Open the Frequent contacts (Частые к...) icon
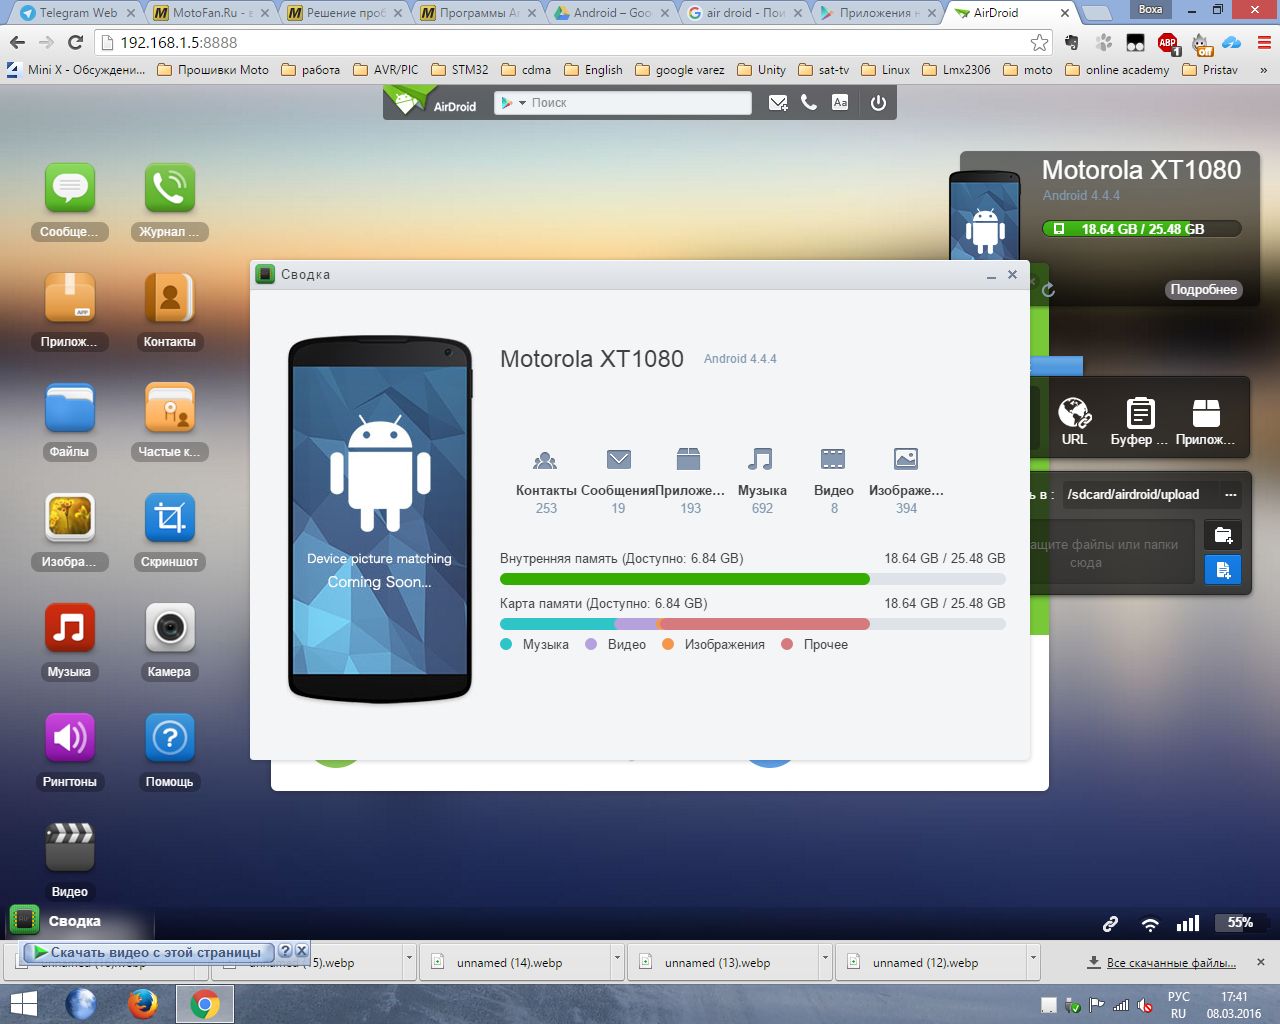 pos(169,408)
